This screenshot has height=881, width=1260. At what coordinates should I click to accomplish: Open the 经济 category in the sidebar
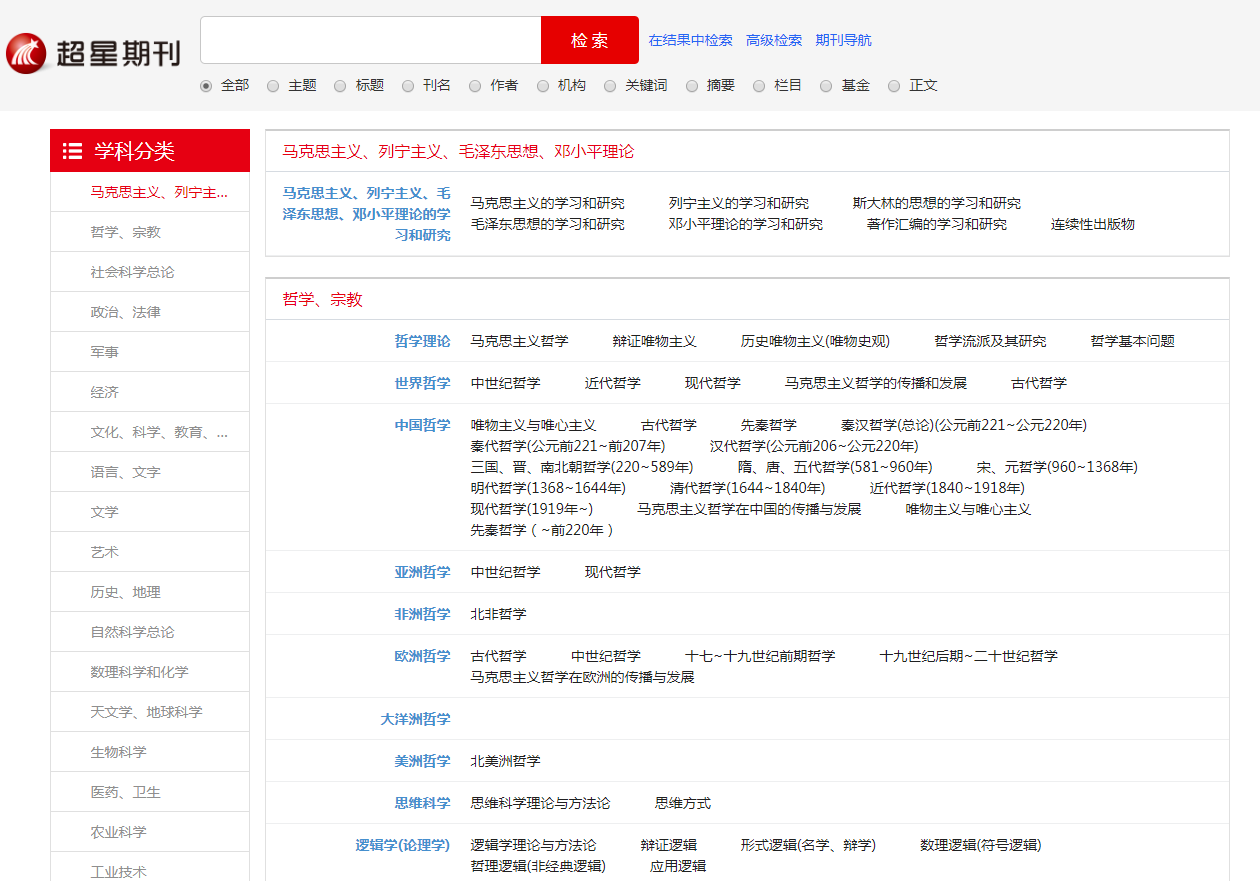pyautogui.click(x=105, y=391)
